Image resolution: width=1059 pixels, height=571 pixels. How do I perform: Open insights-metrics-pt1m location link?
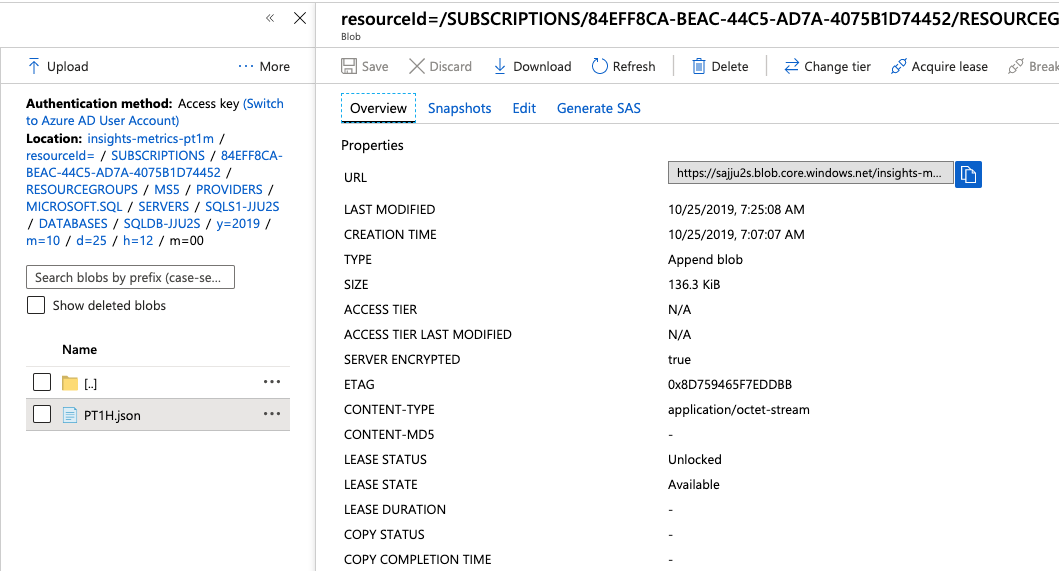tap(150, 139)
